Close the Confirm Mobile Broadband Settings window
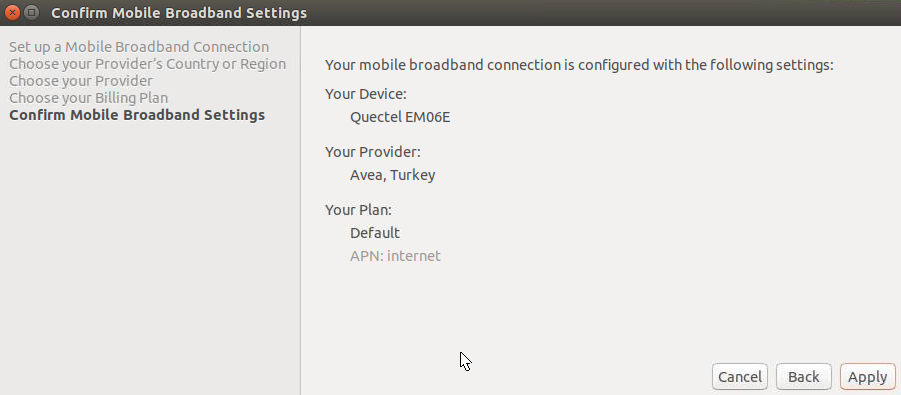 pyautogui.click(x=12, y=12)
